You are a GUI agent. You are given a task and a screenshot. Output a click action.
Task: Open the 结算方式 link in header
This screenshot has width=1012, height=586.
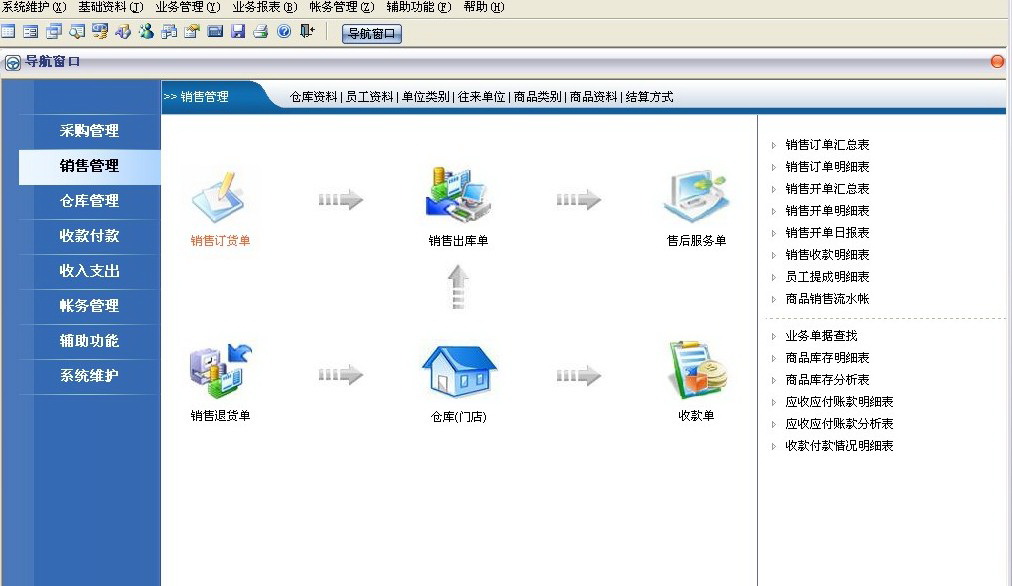click(649, 97)
